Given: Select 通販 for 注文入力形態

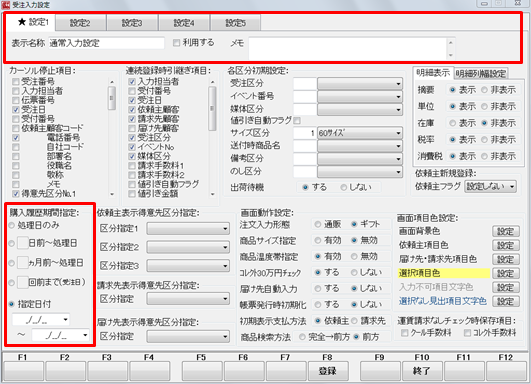Looking at the screenshot, I should pyautogui.click(x=318, y=224).
